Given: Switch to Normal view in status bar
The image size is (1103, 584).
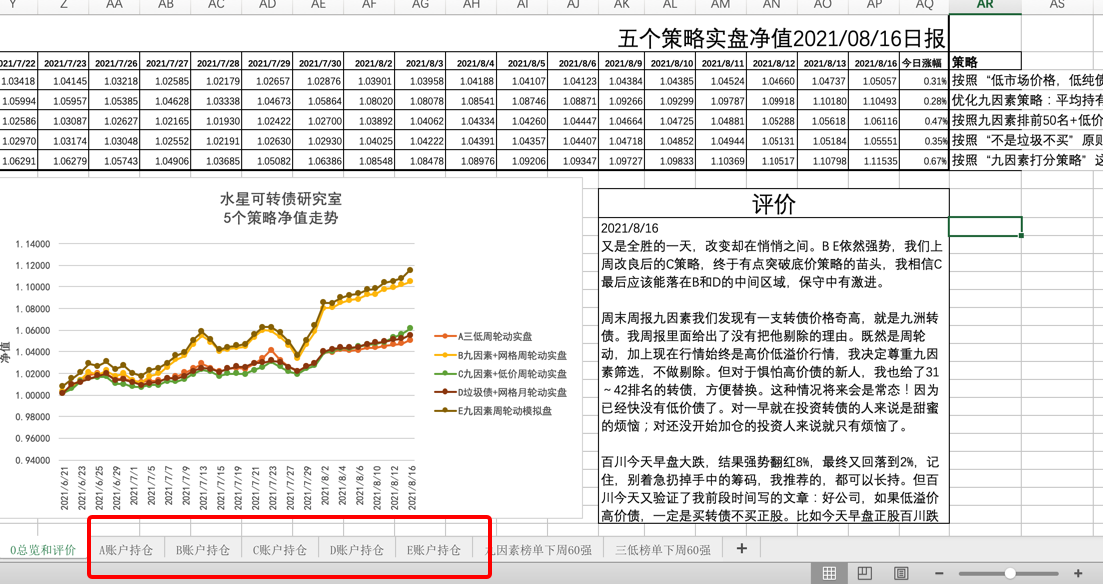Looking at the screenshot, I should point(829,573).
